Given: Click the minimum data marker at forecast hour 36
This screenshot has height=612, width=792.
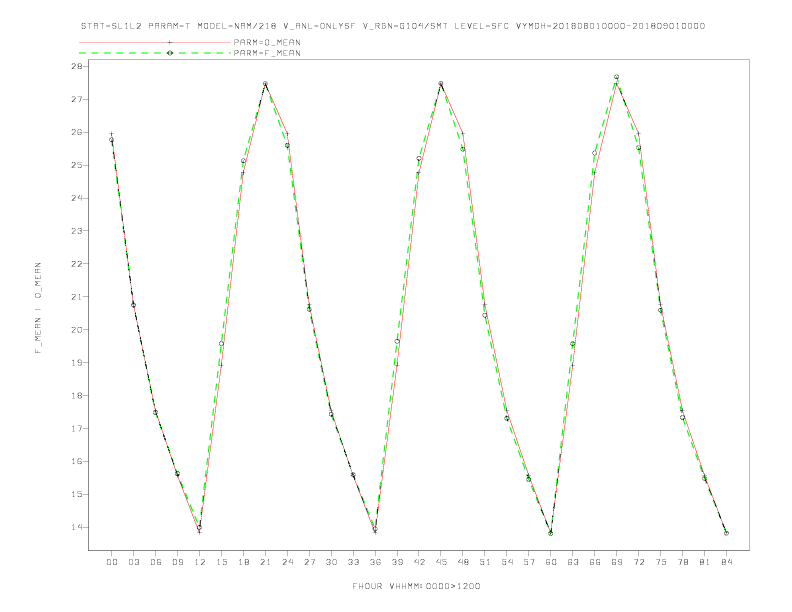Looking at the screenshot, I should 375,530.
